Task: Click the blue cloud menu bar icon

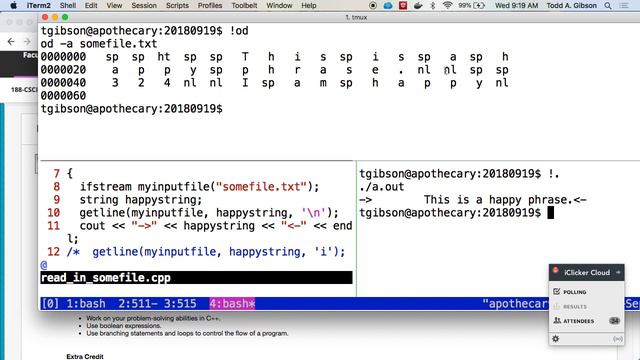Action: point(388,6)
